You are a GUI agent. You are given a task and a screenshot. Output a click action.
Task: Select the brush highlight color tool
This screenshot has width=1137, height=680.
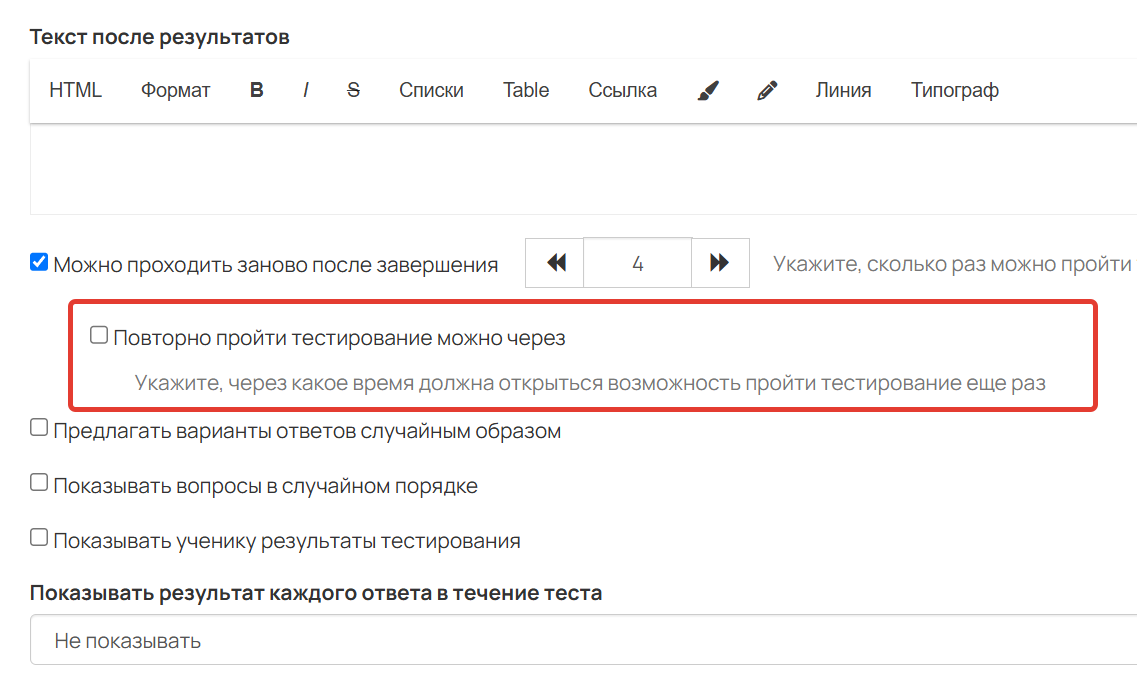[708, 91]
